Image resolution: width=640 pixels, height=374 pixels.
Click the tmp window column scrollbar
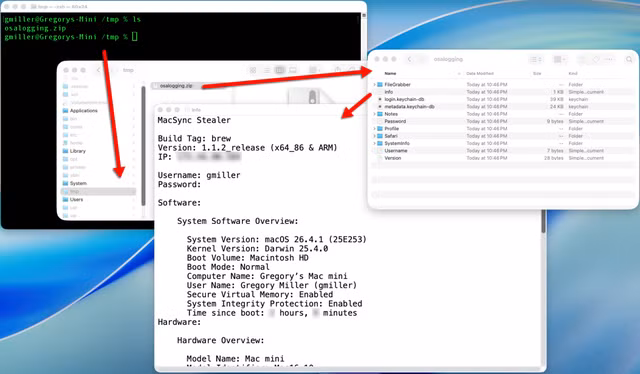pos(143,145)
